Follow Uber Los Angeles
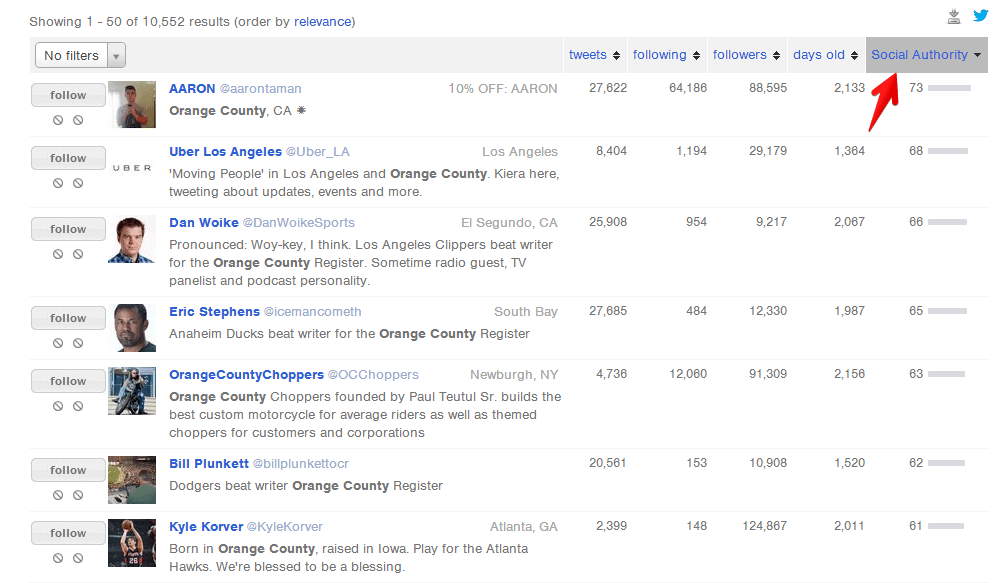 [68, 158]
